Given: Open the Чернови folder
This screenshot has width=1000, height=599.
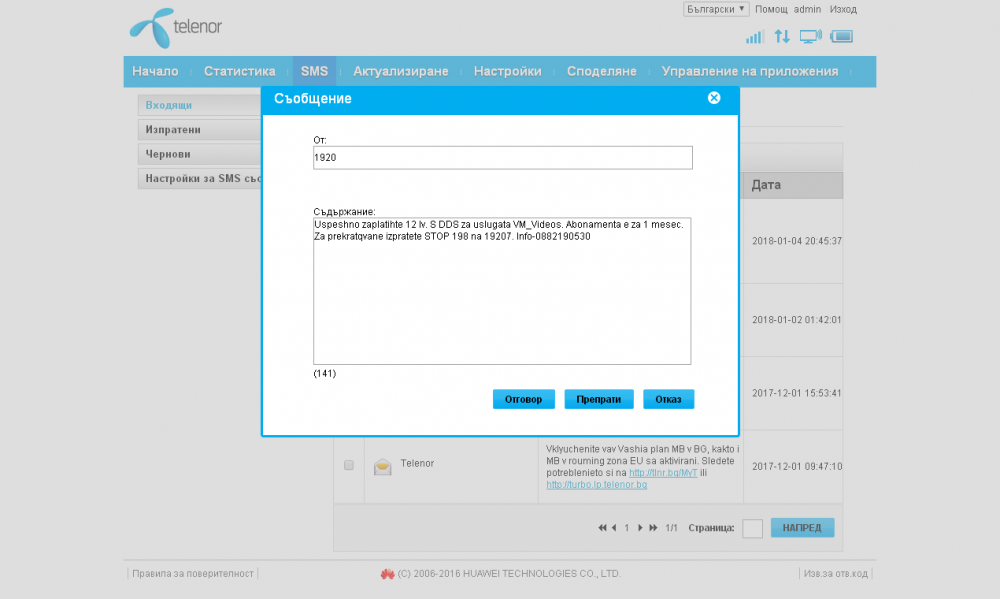Looking at the screenshot, I should (x=200, y=154).
